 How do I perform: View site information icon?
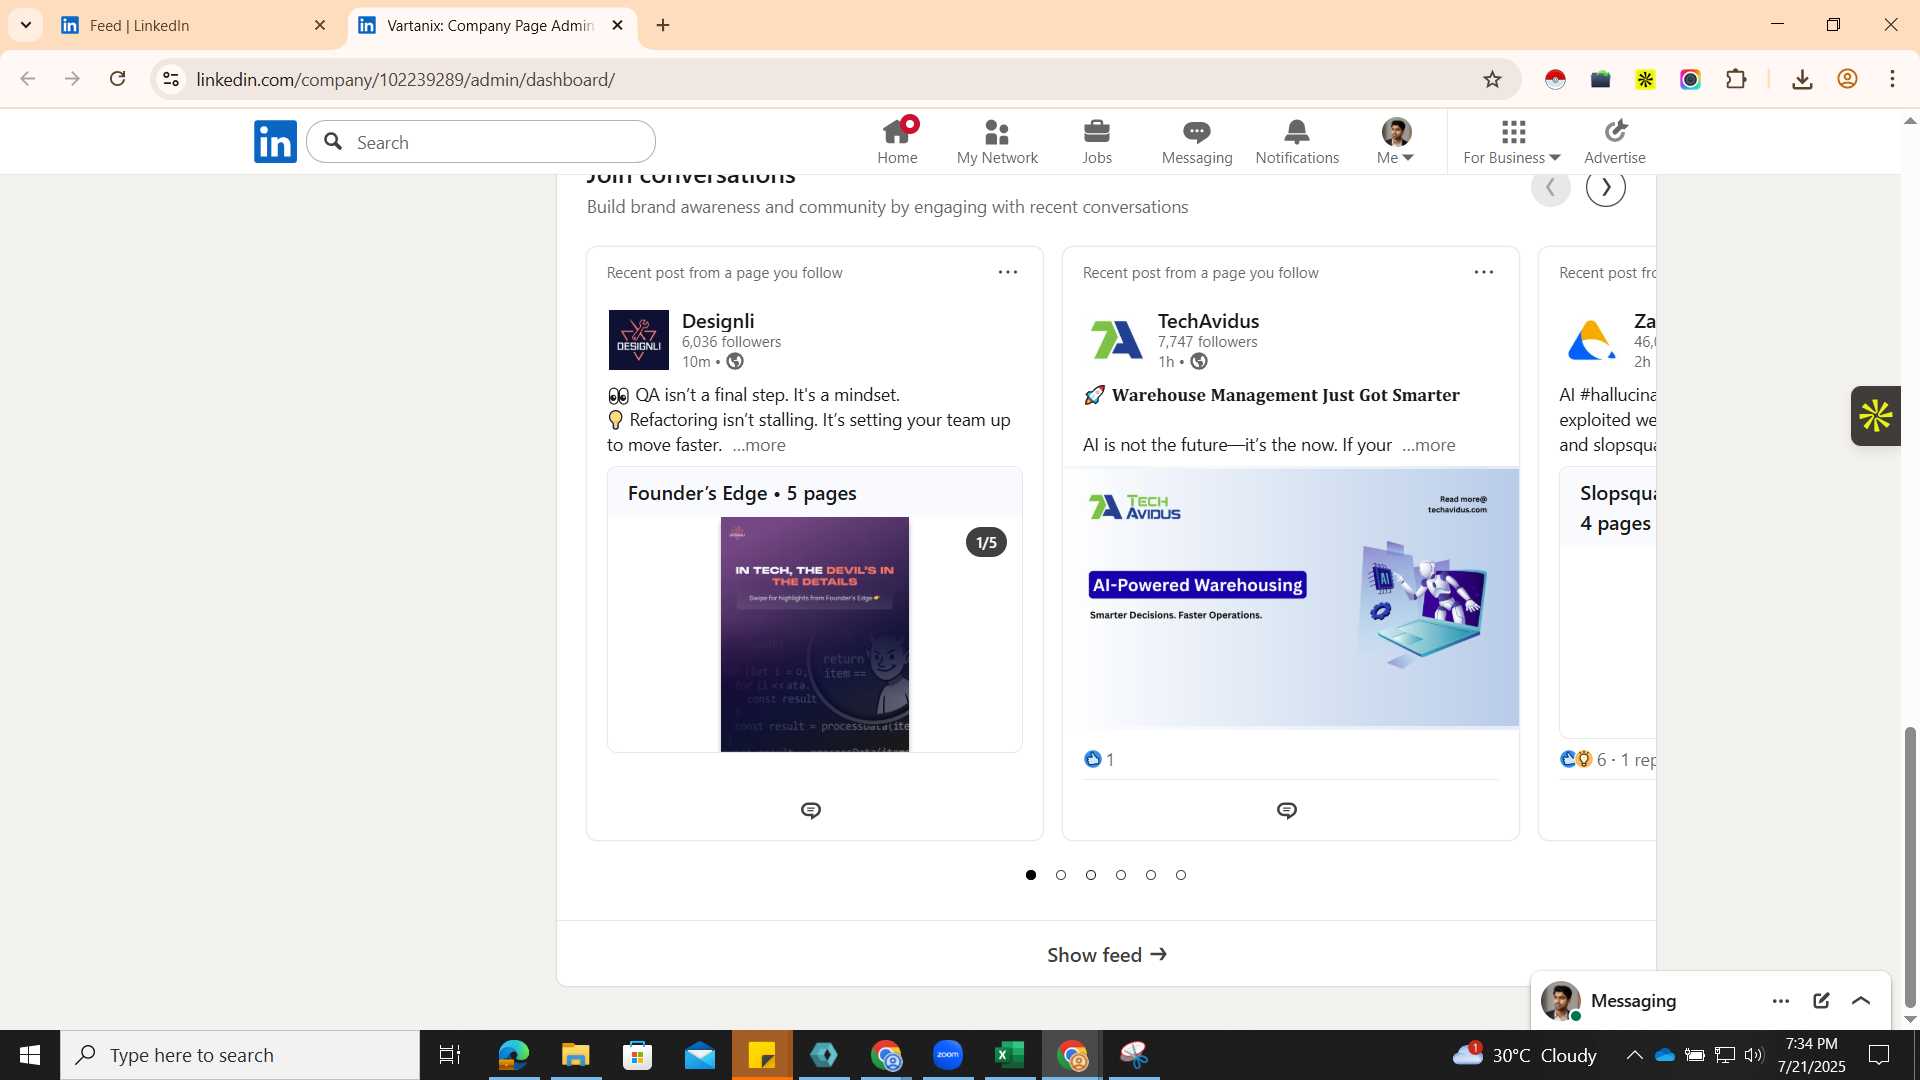[x=171, y=79]
